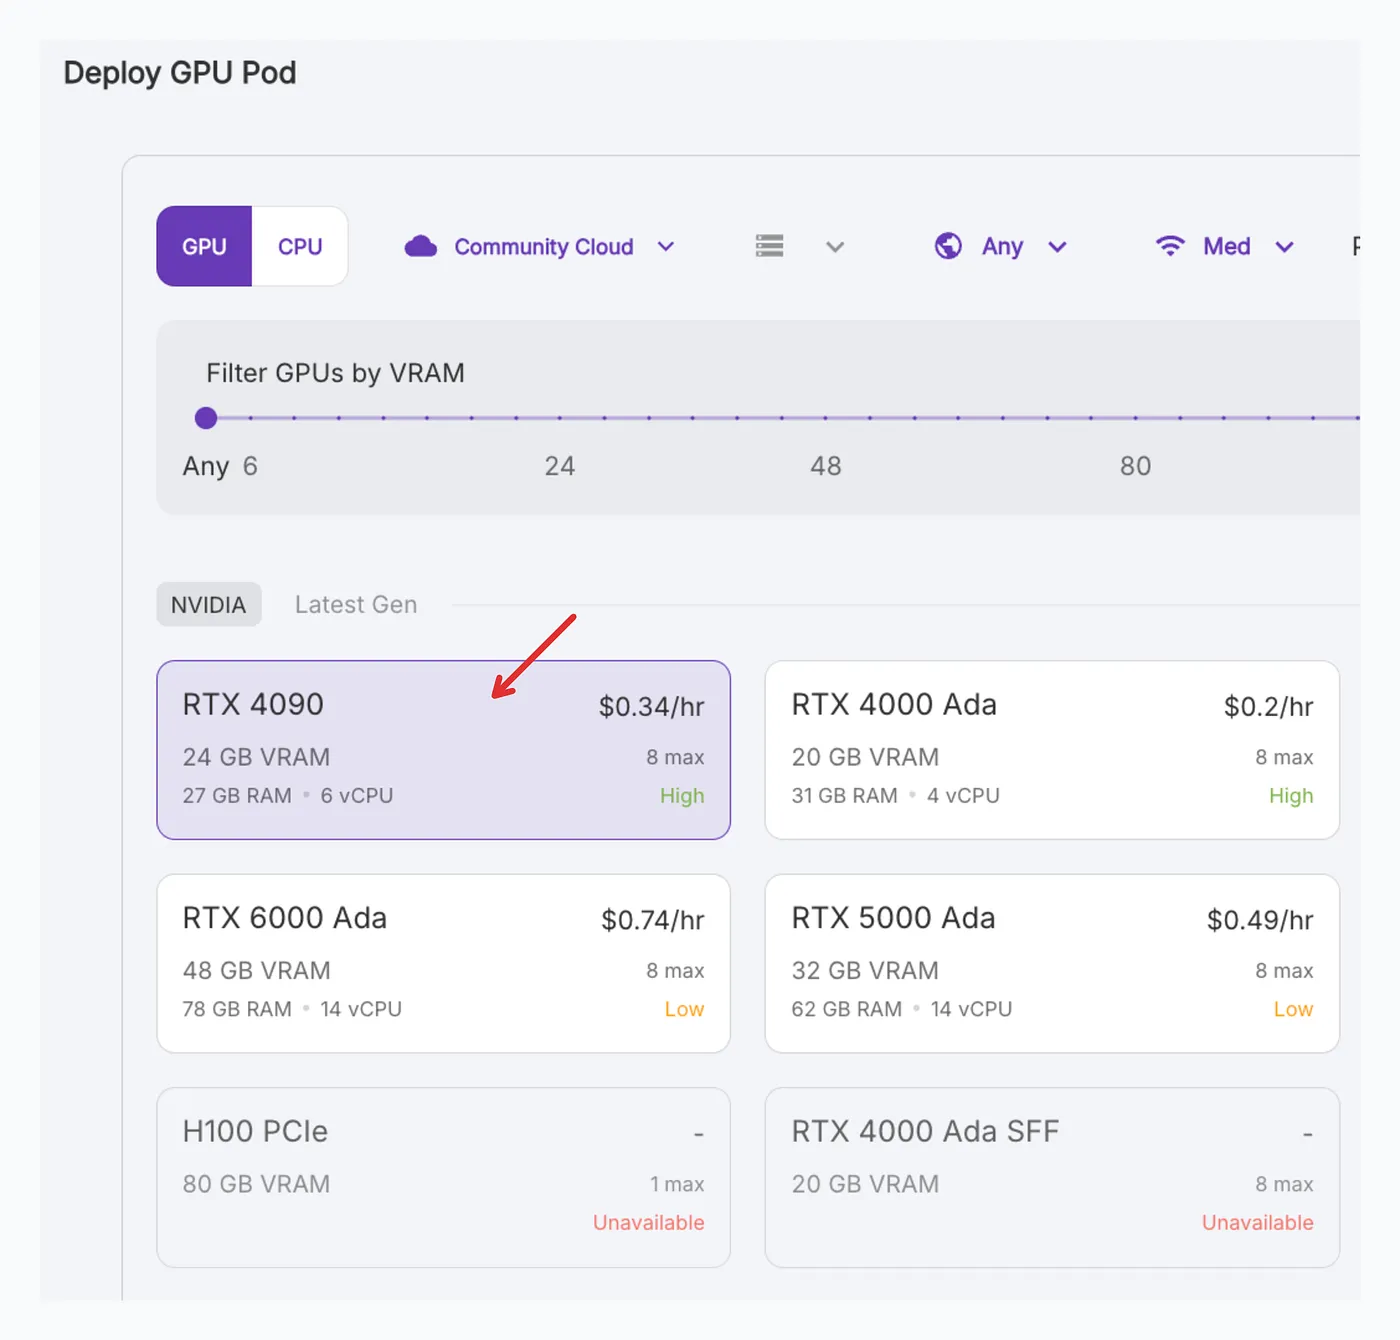This screenshot has height=1340, width=1400.
Task: Click the 32 GB VRAM text
Action: click(865, 971)
